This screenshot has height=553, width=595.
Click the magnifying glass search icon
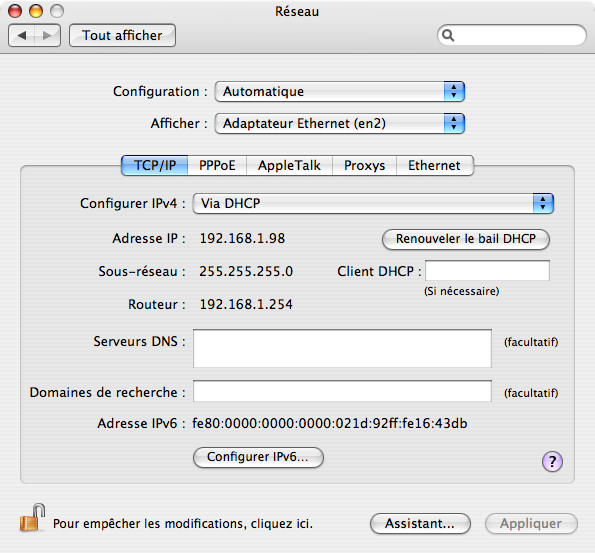(448, 35)
